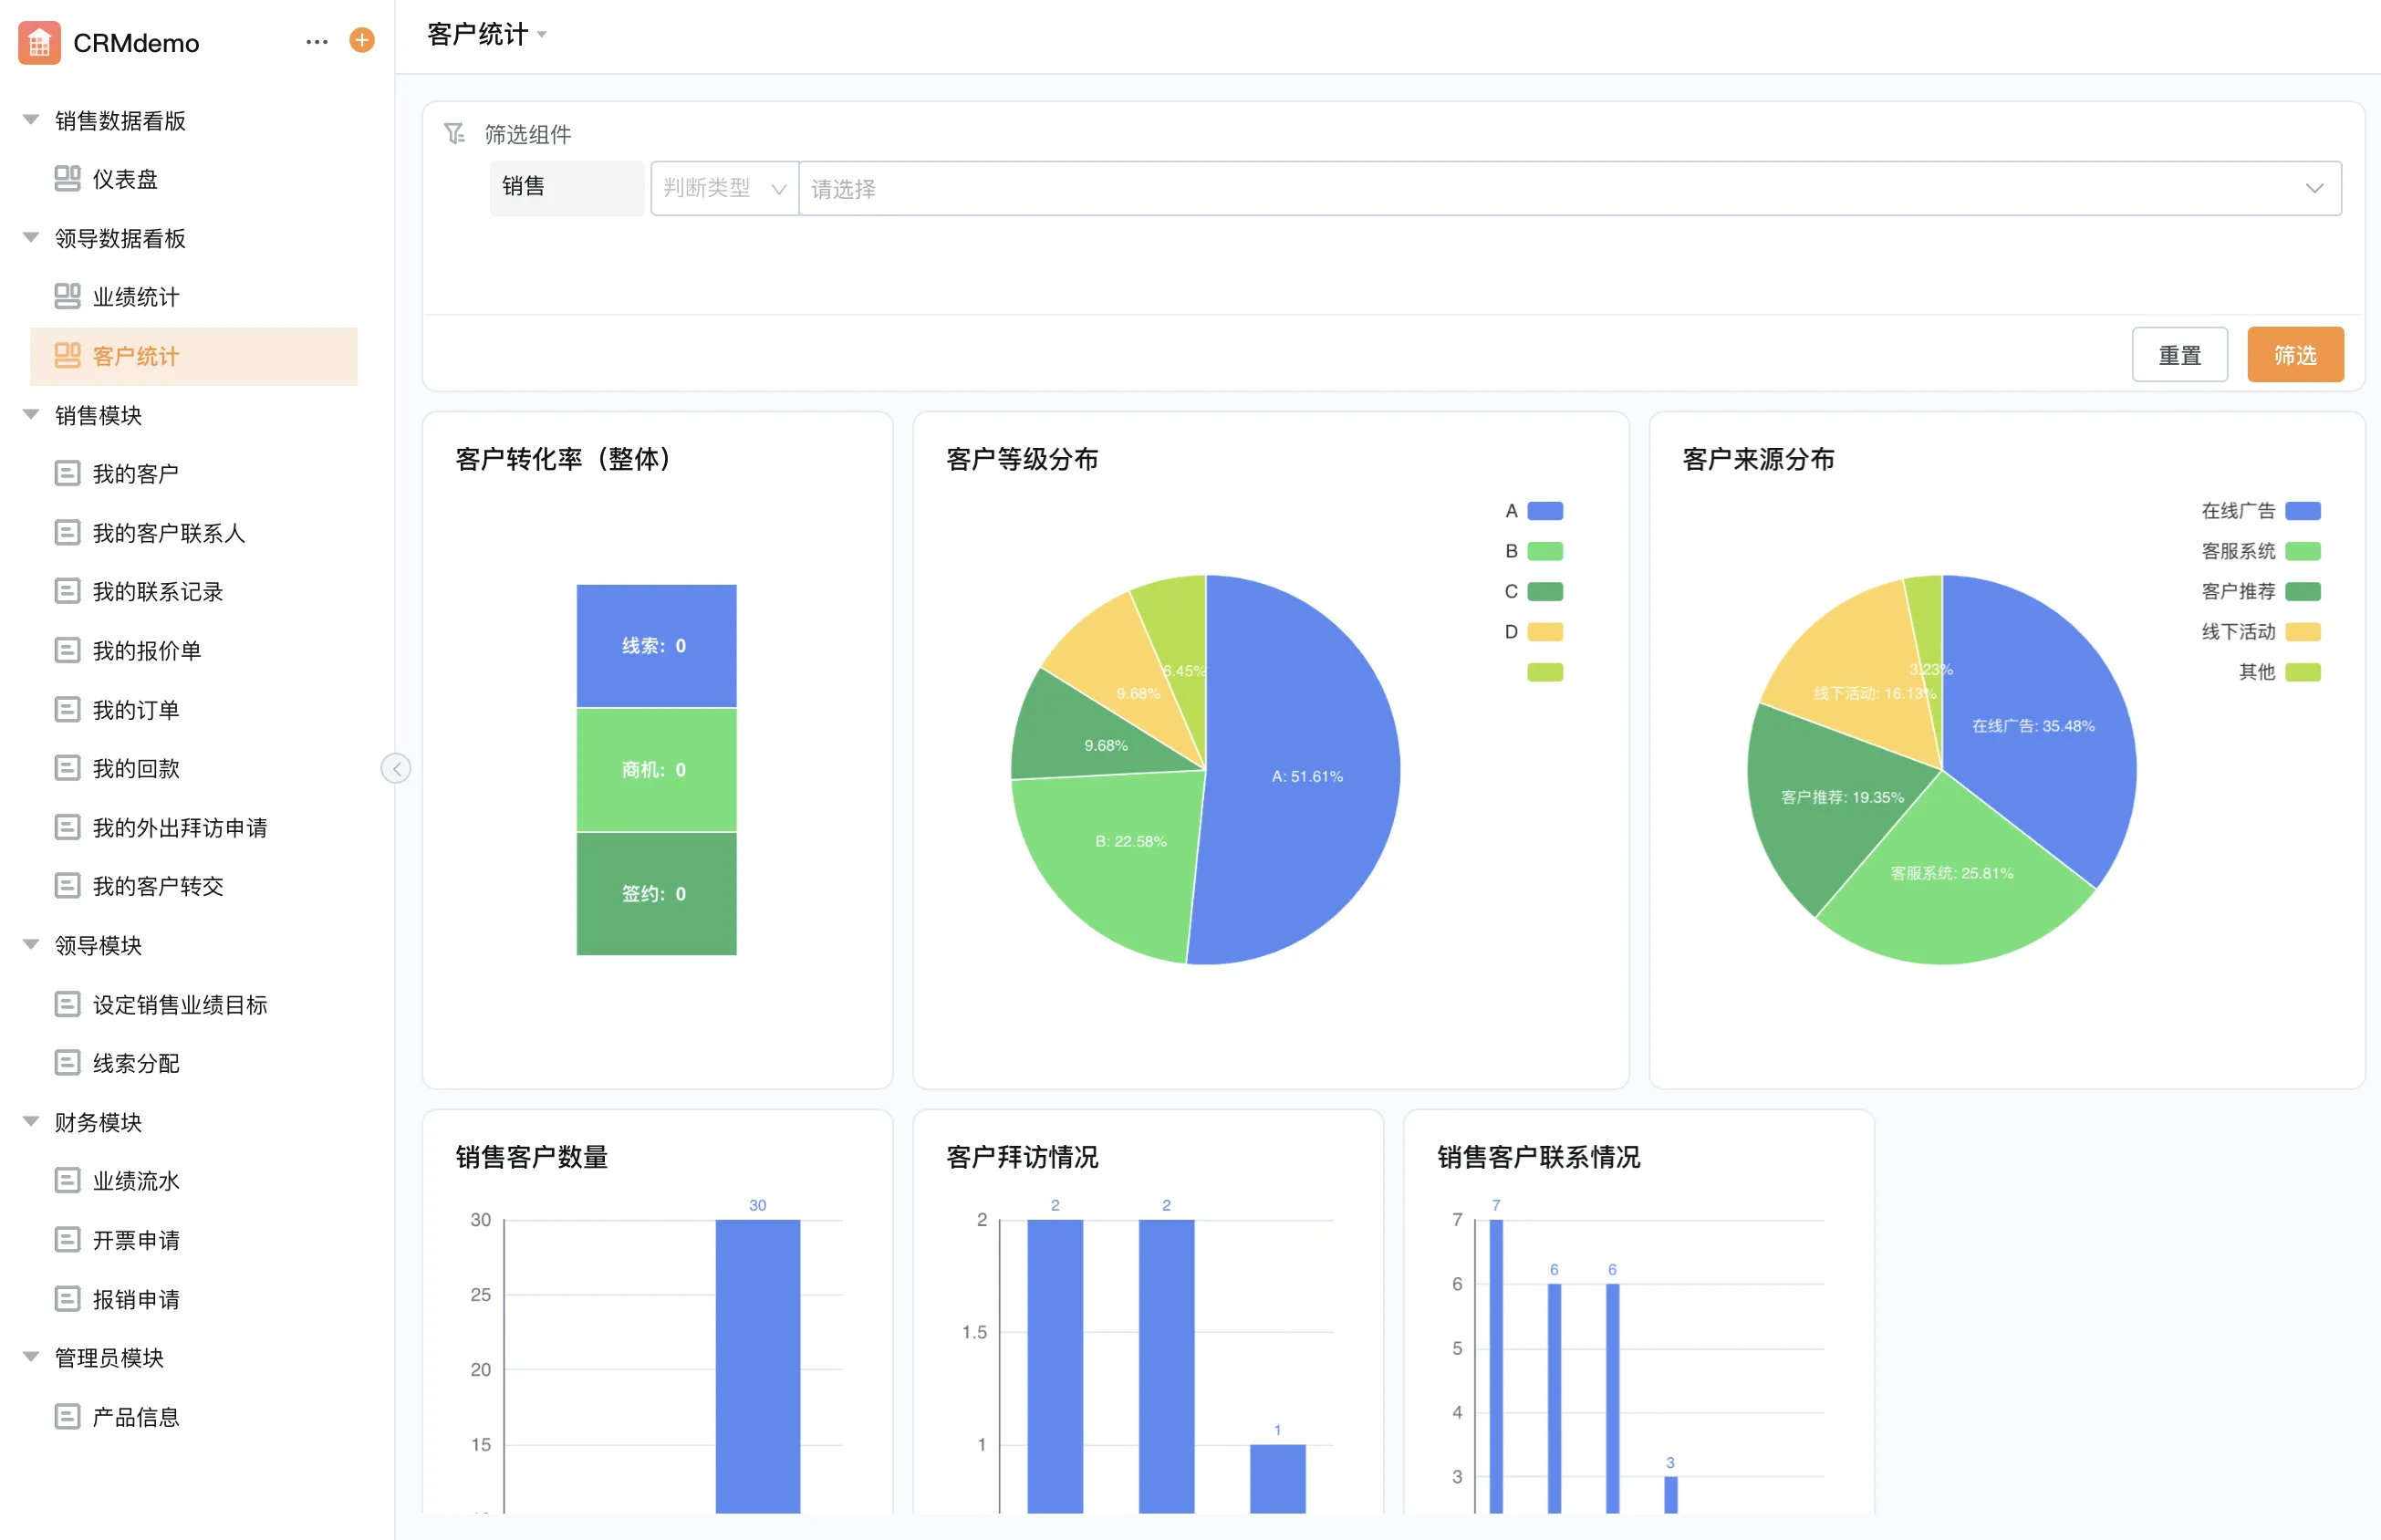2381x1540 pixels.
Task: Click the green B legend color swatch
Action: pyautogui.click(x=1545, y=551)
